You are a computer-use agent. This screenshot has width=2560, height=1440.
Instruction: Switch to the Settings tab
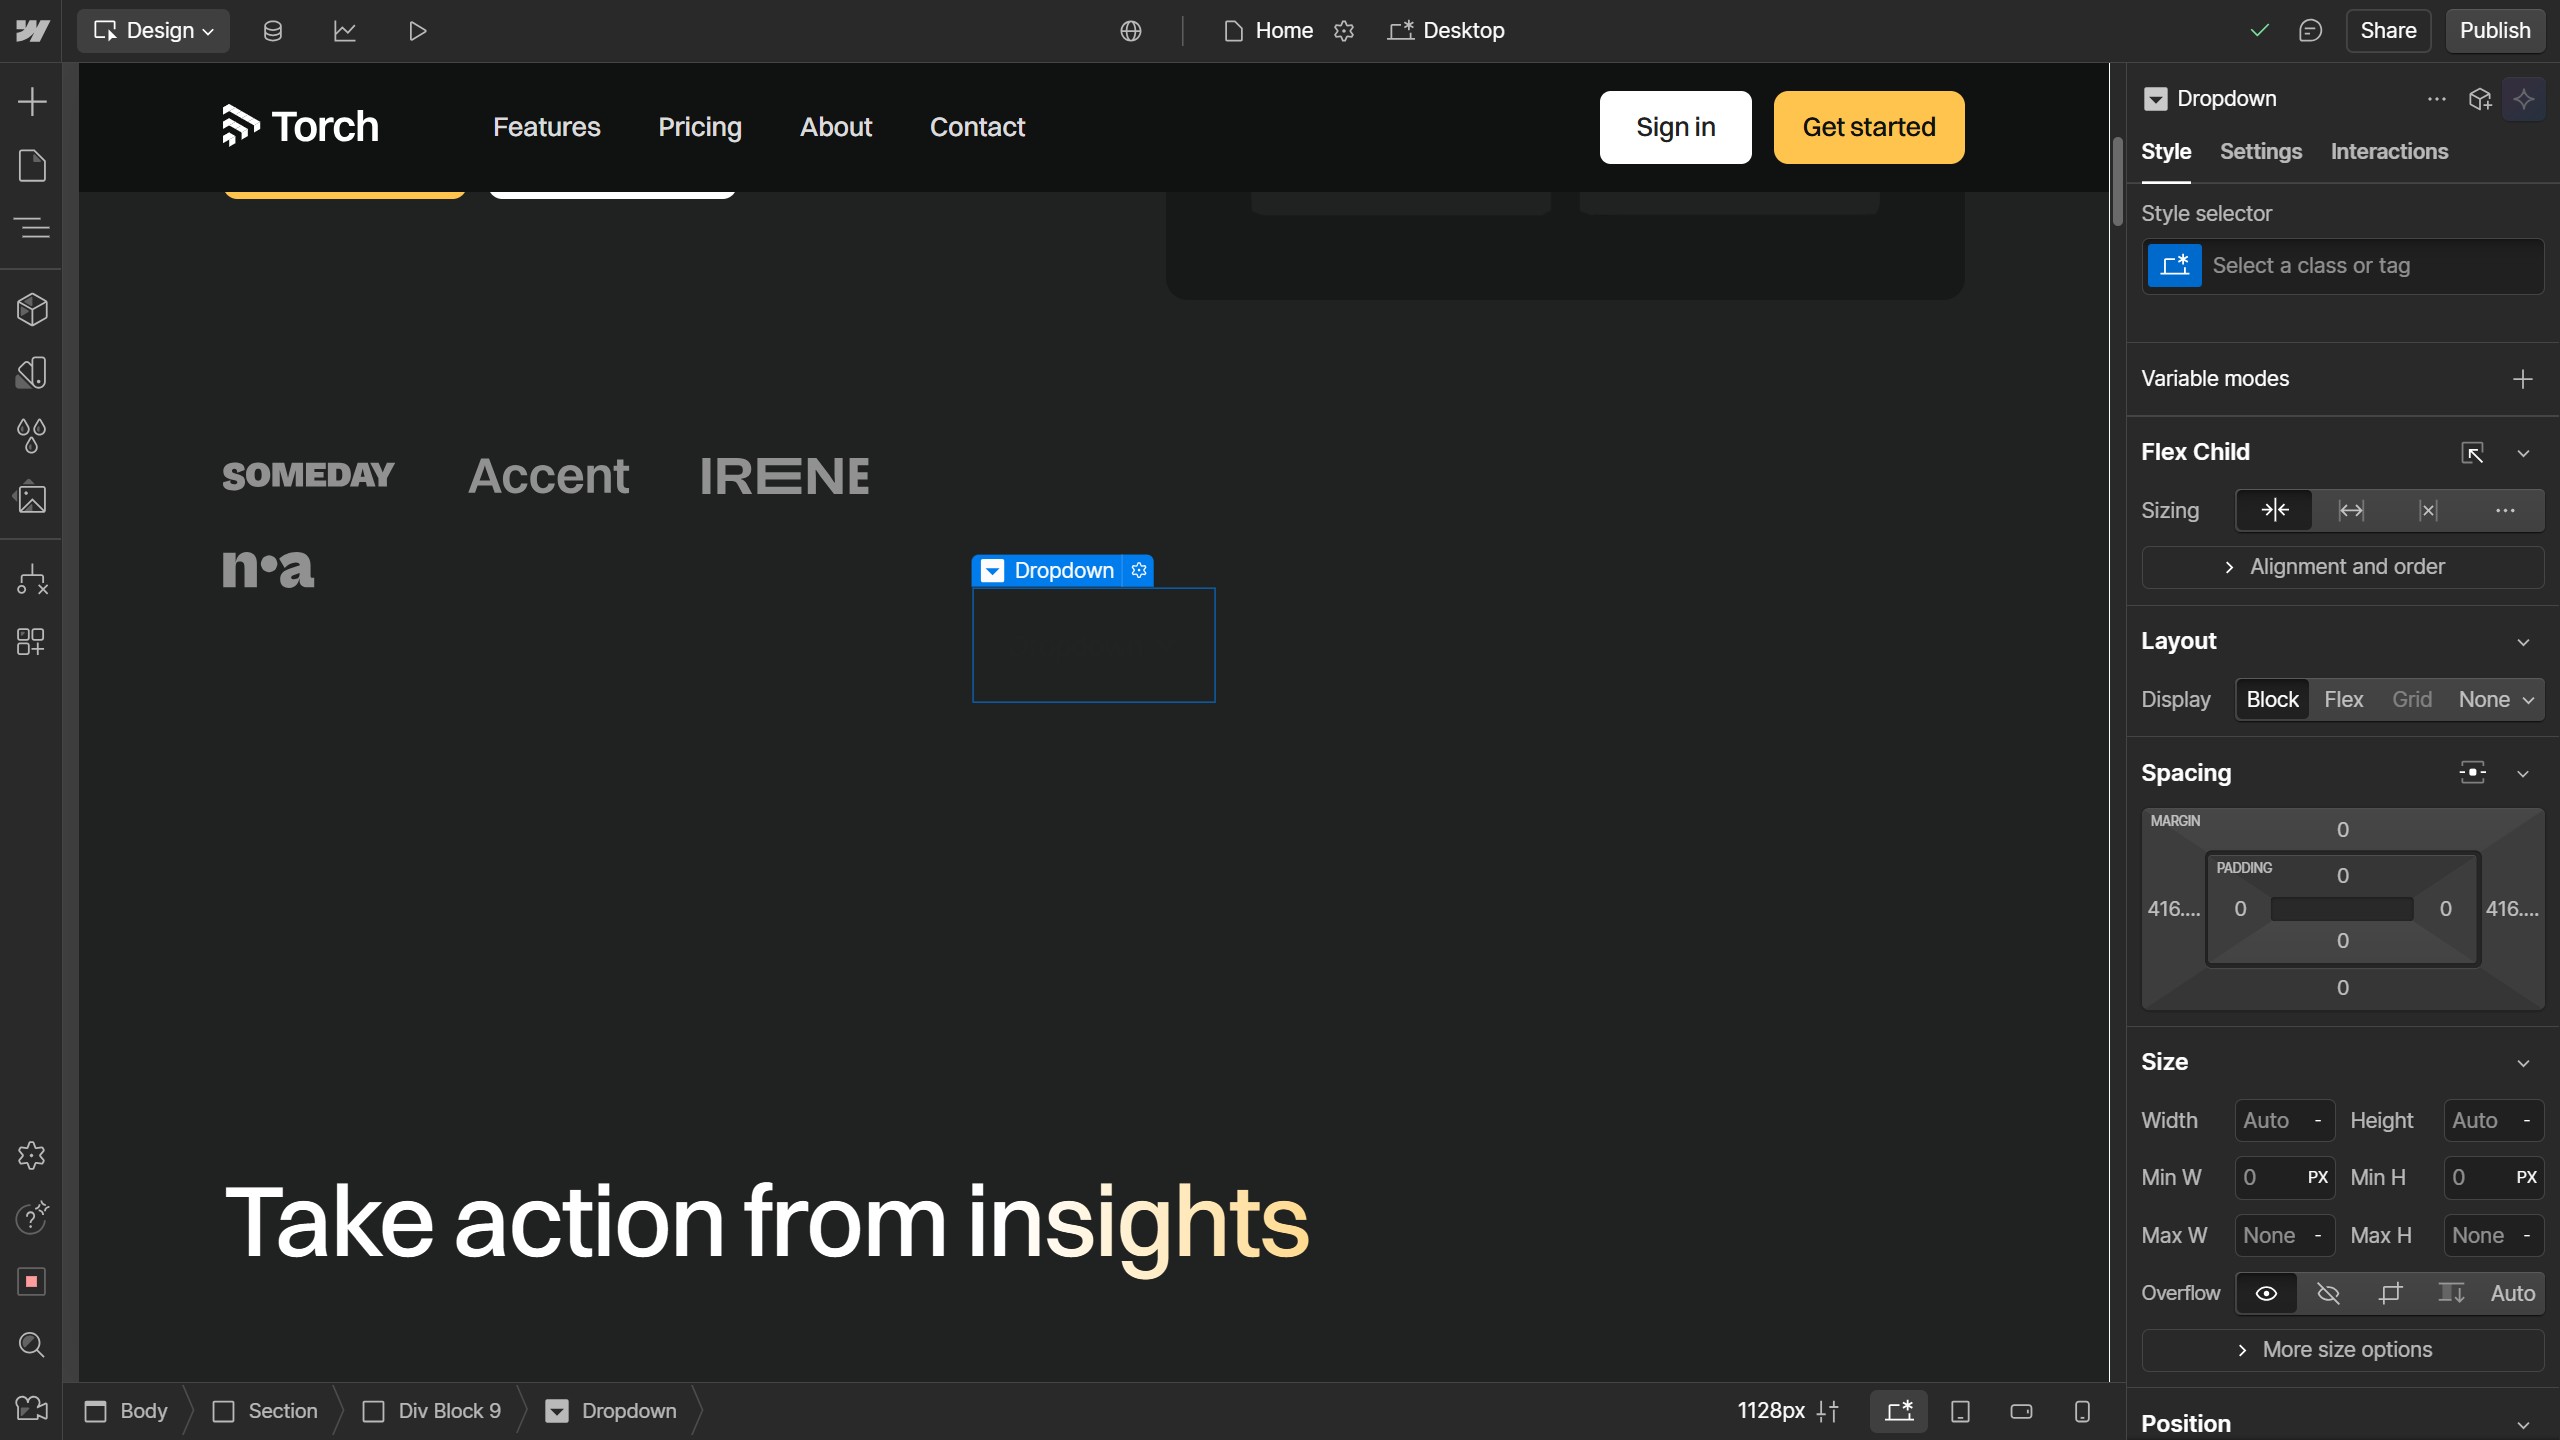point(2261,151)
